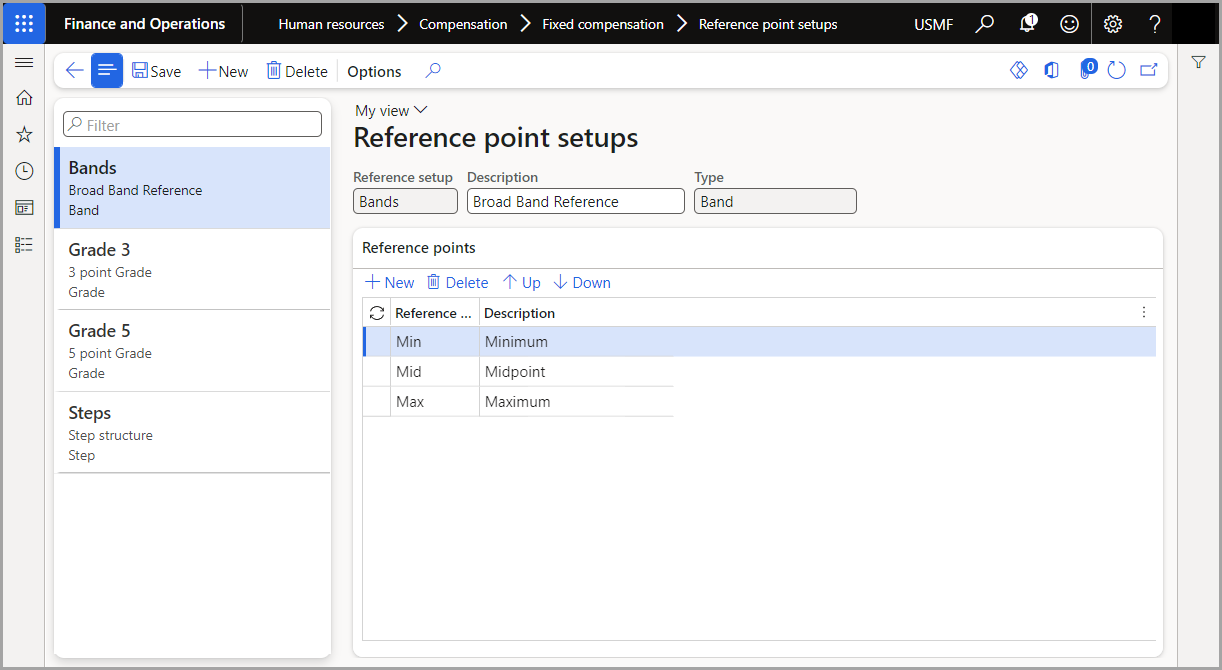Open Recent clock icon in sidebar
The image size is (1222, 670).
[24, 171]
